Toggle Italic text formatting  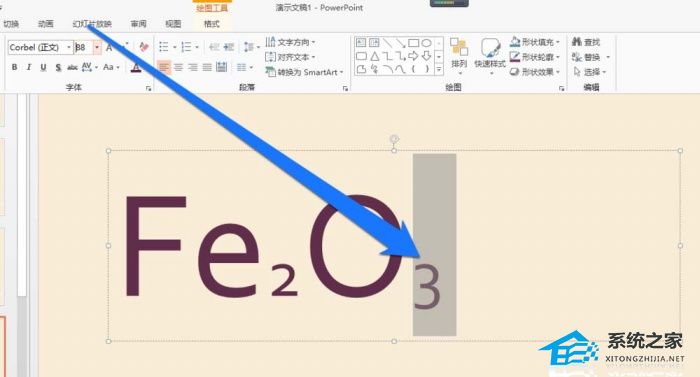tap(29, 67)
